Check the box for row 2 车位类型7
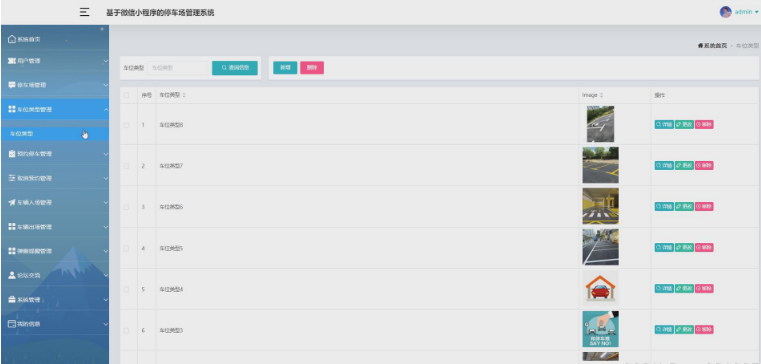The image size is (761, 364). (126, 166)
